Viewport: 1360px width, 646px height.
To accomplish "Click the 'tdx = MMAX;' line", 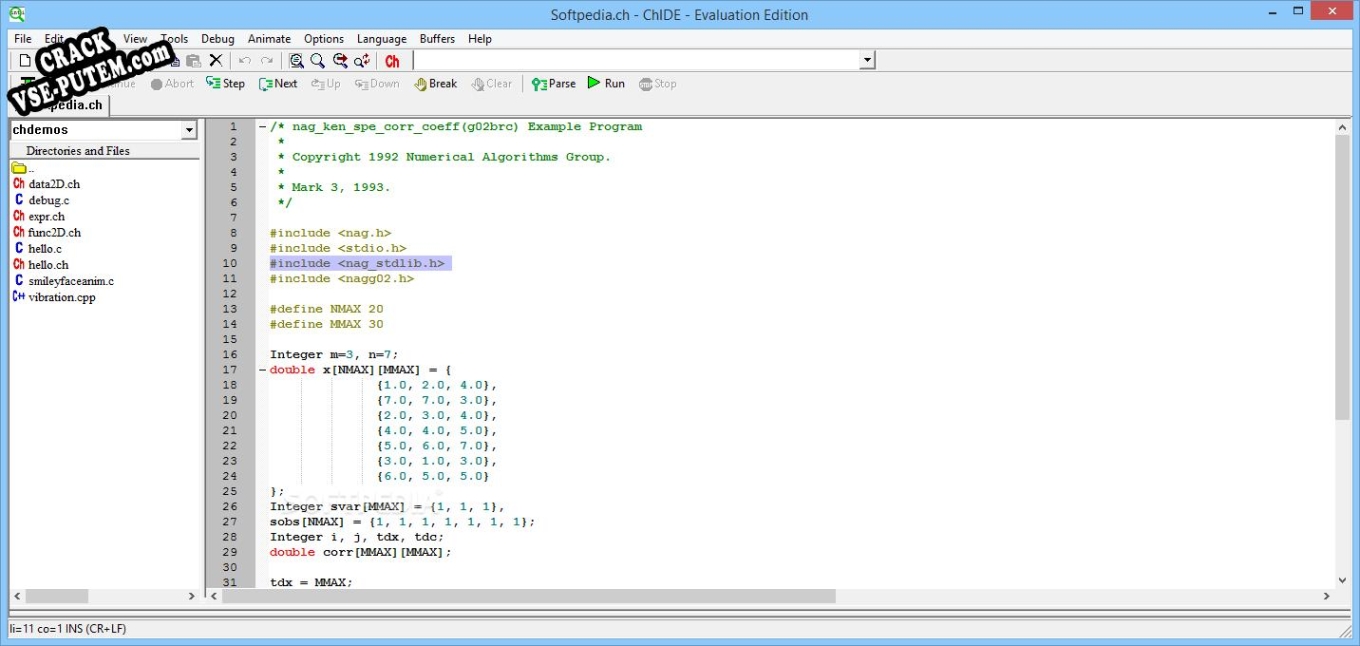I will click(x=311, y=582).
